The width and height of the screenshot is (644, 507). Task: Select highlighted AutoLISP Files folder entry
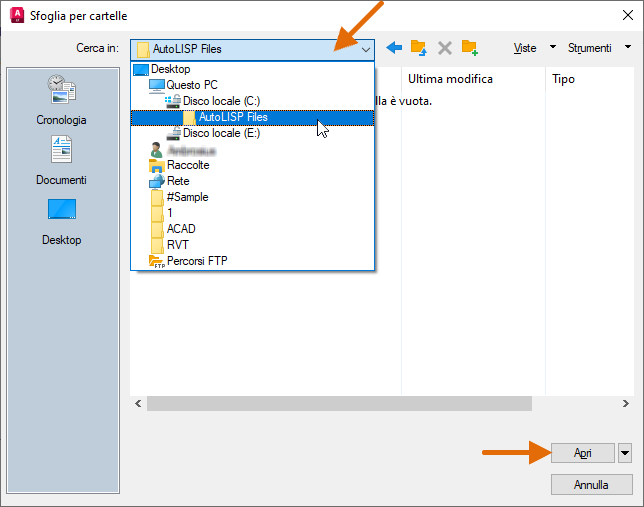[x=253, y=118]
